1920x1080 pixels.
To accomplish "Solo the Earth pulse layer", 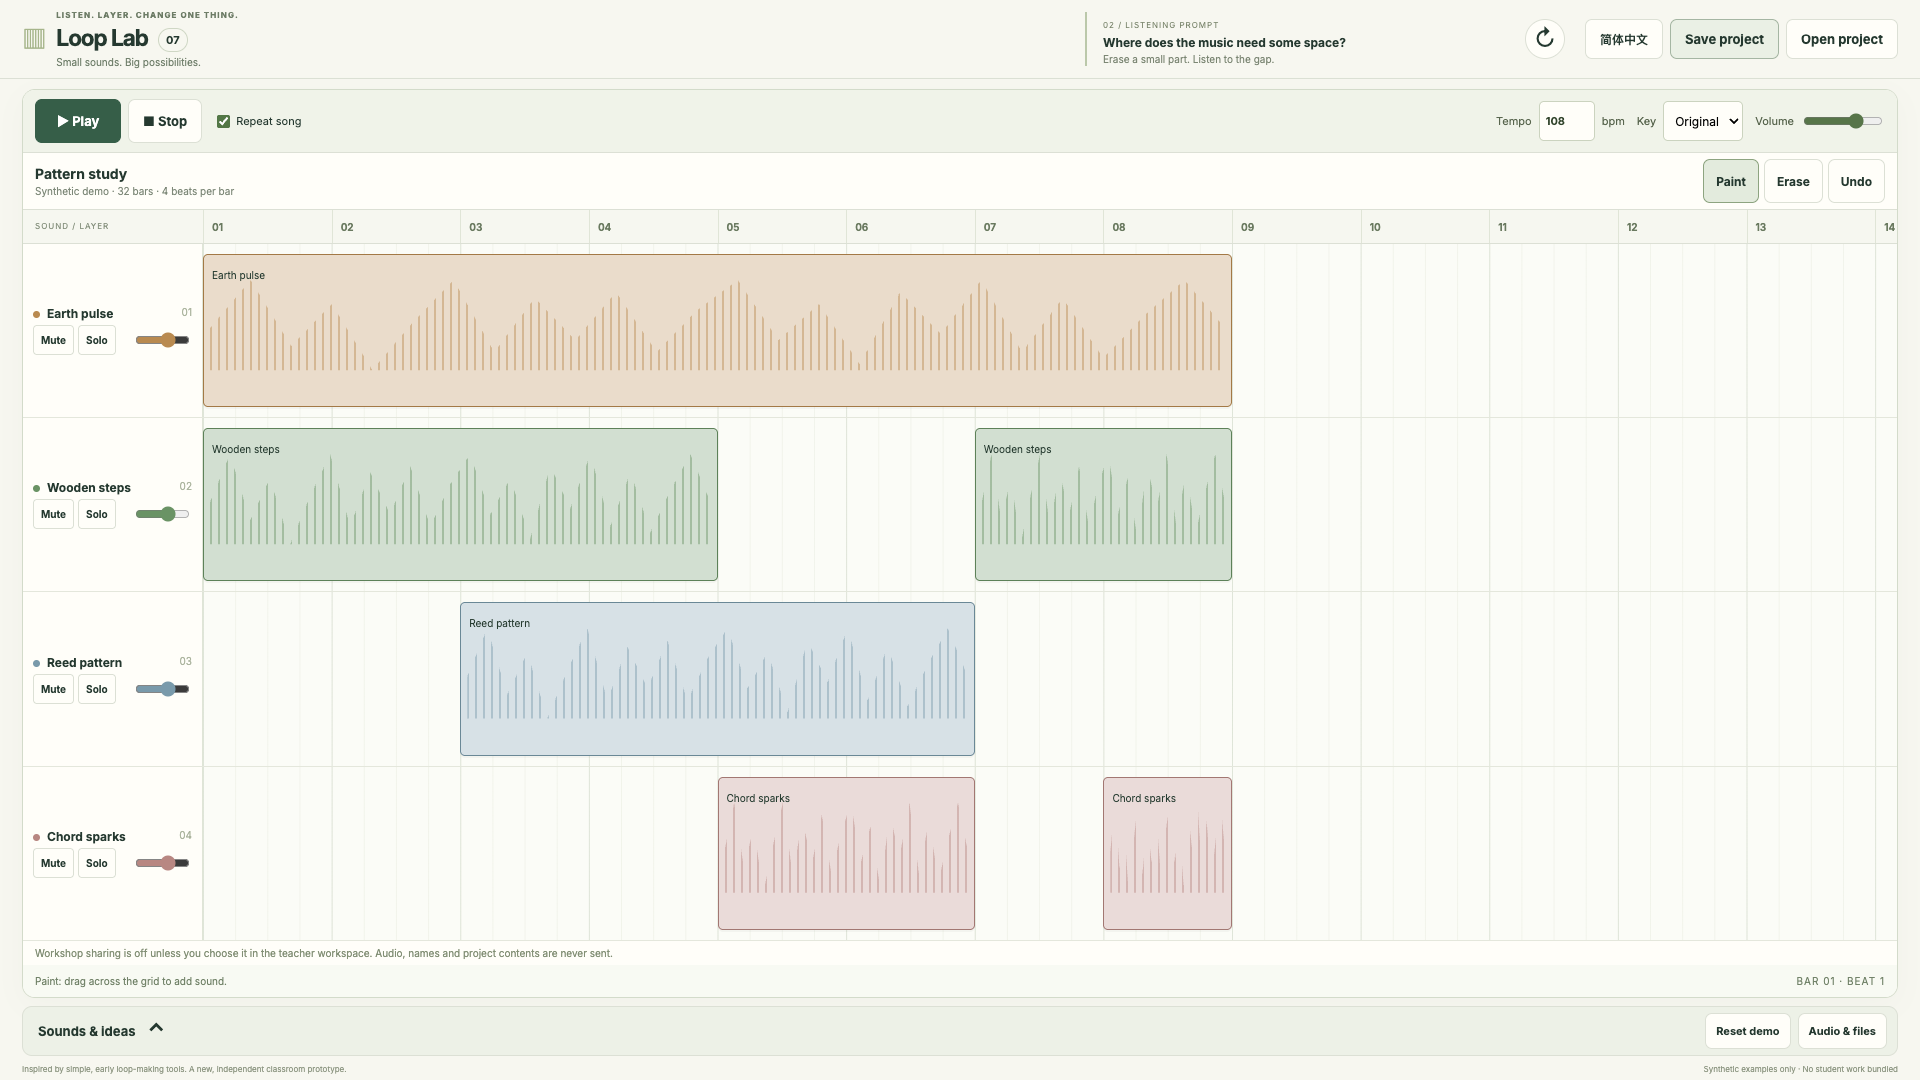I will coord(97,340).
